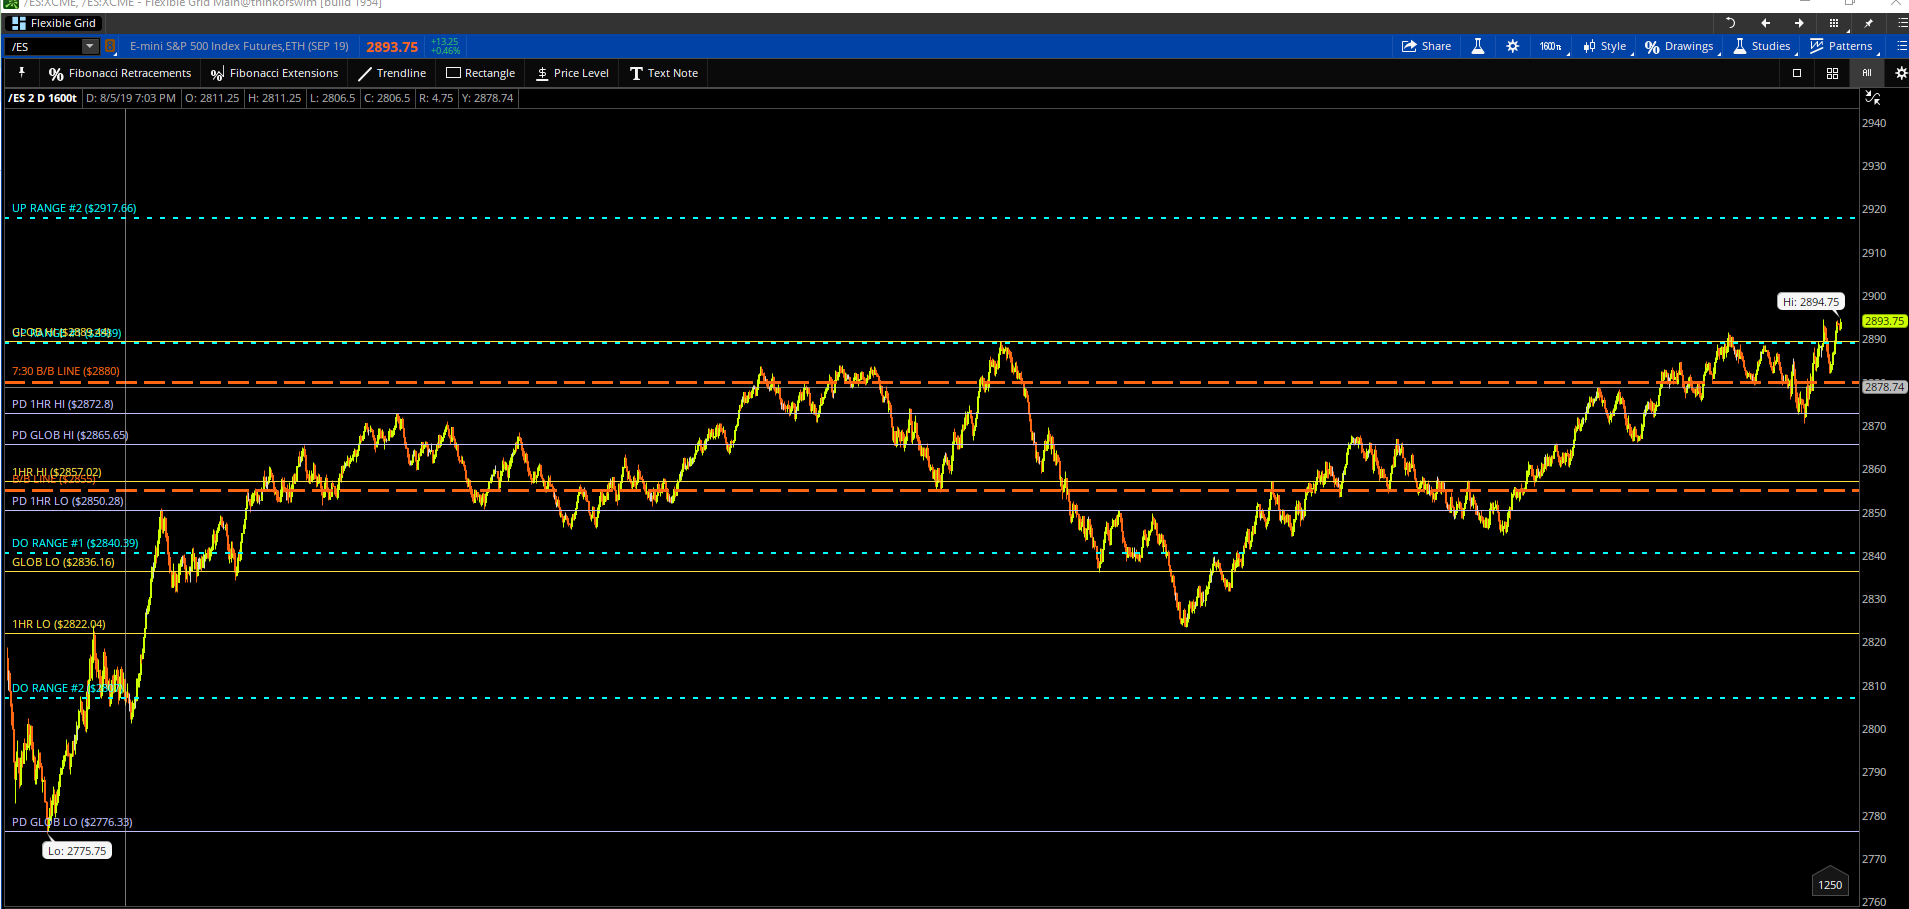Open the grid layout selector icon

1834,23
